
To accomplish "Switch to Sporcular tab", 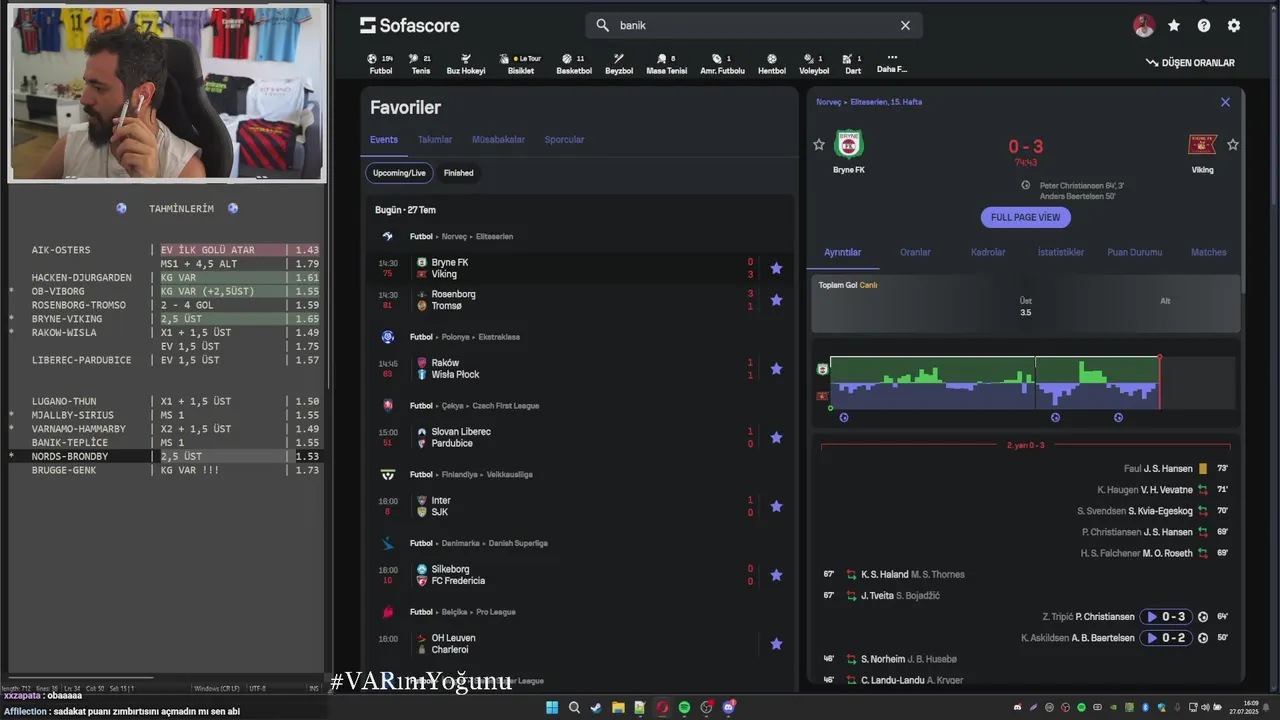I will (564, 140).
